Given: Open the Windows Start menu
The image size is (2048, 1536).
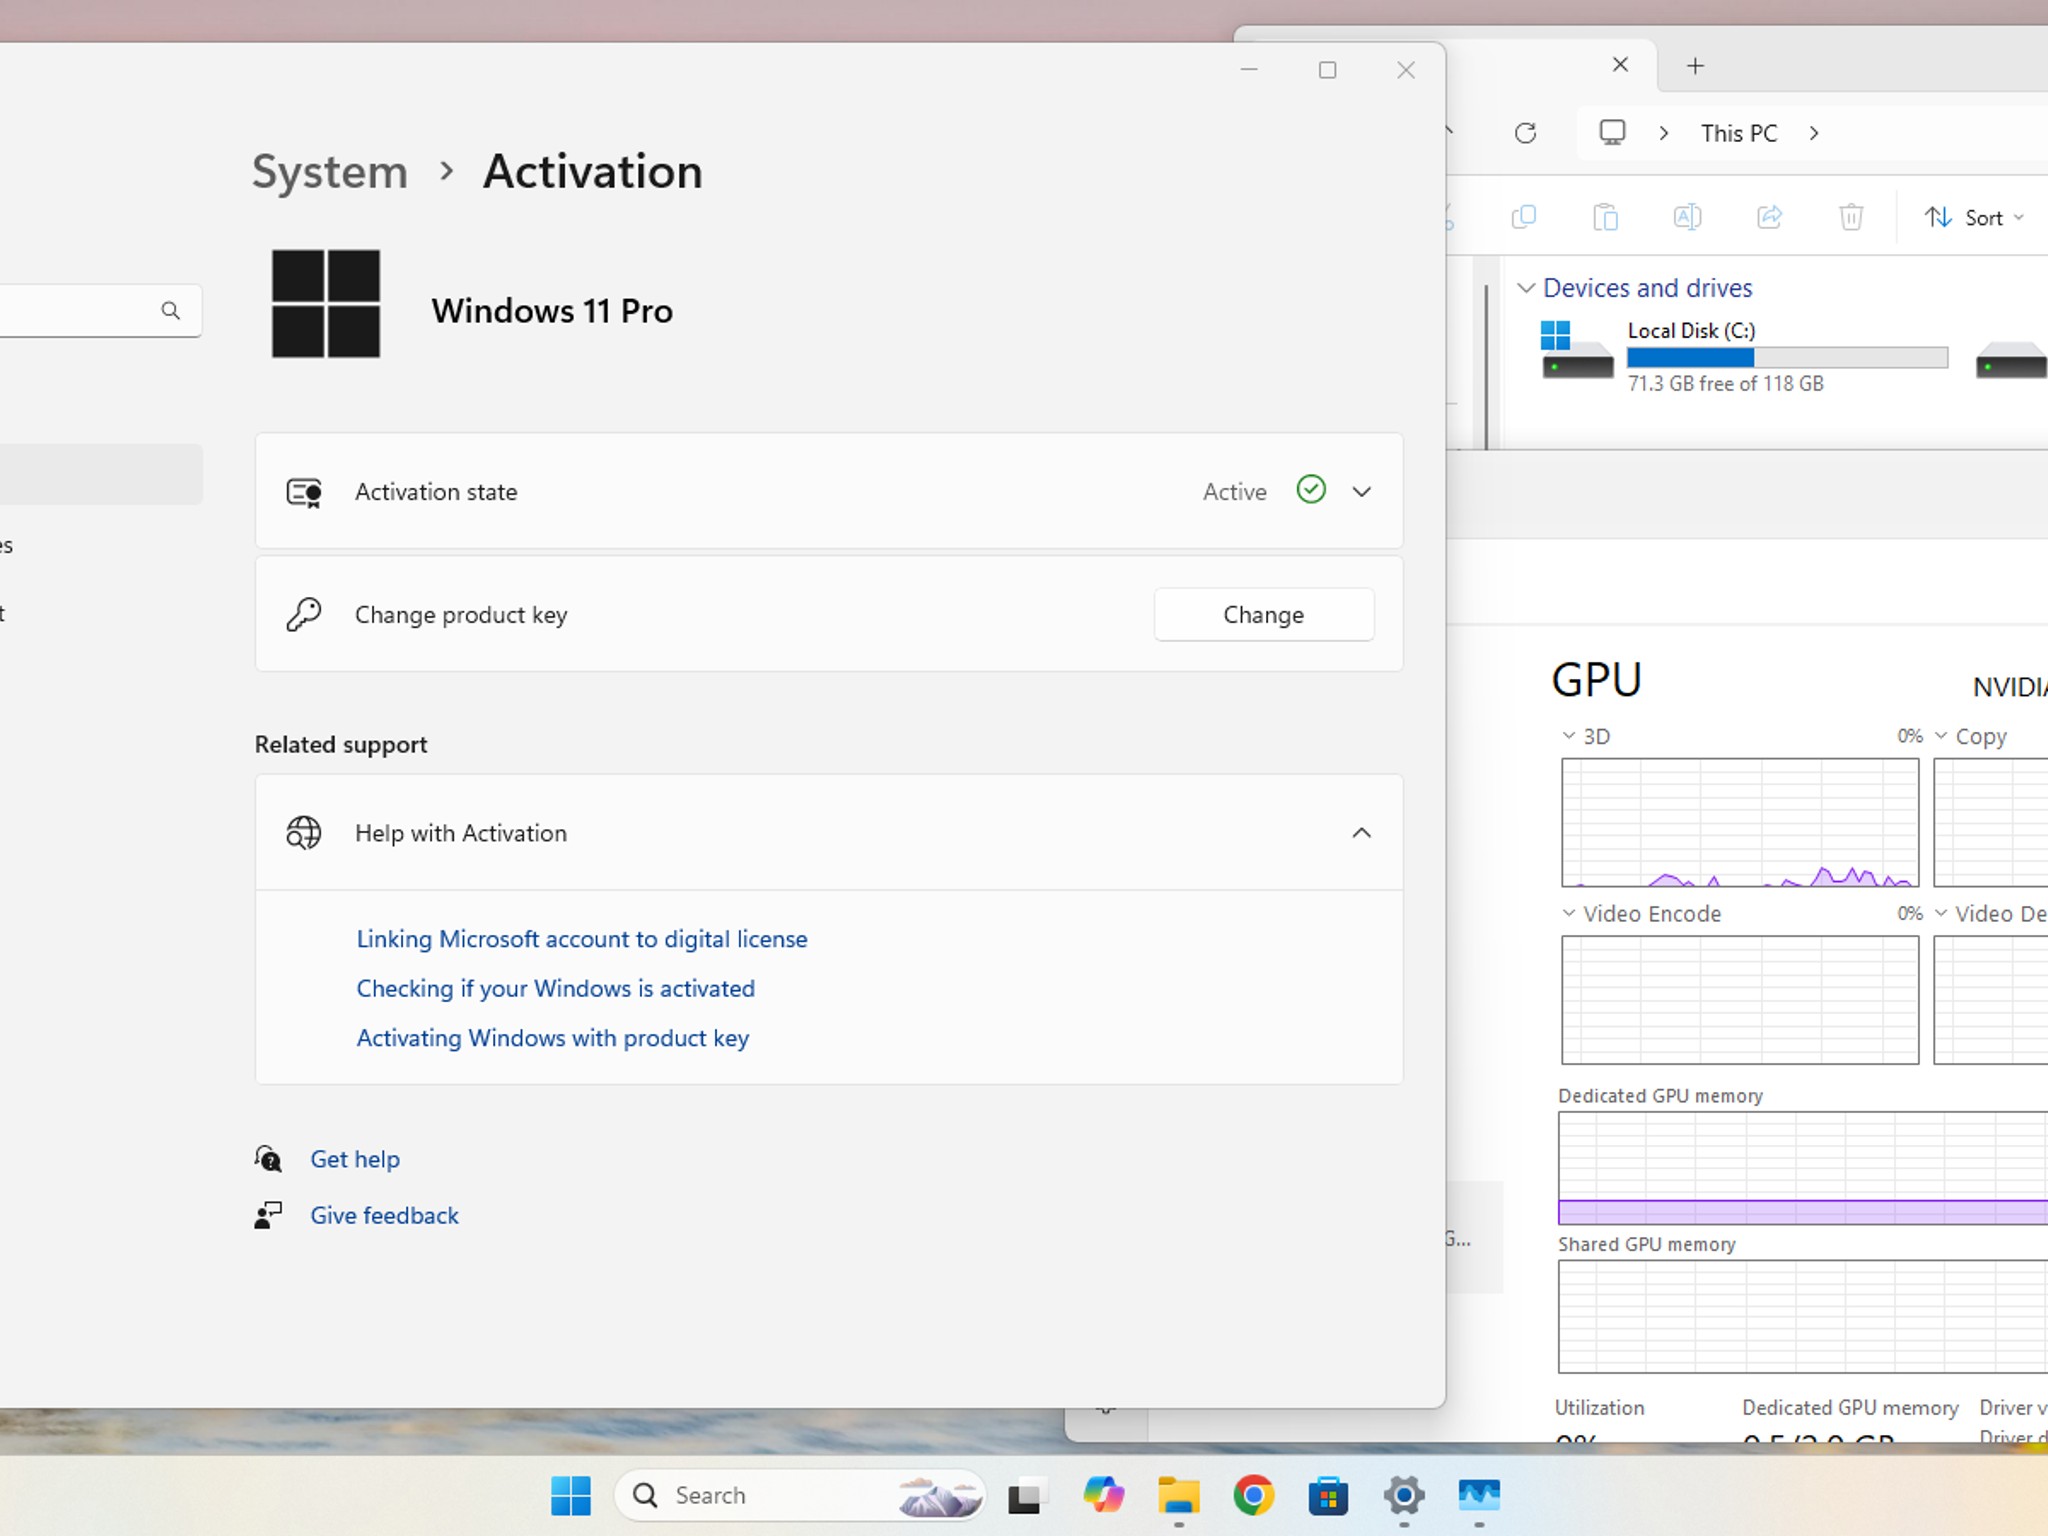Looking at the screenshot, I should 571,1496.
